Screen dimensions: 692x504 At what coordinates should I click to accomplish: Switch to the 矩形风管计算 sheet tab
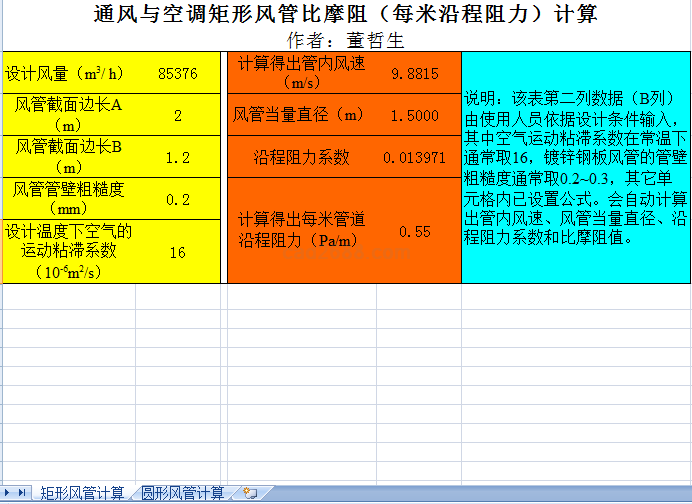[82, 493]
